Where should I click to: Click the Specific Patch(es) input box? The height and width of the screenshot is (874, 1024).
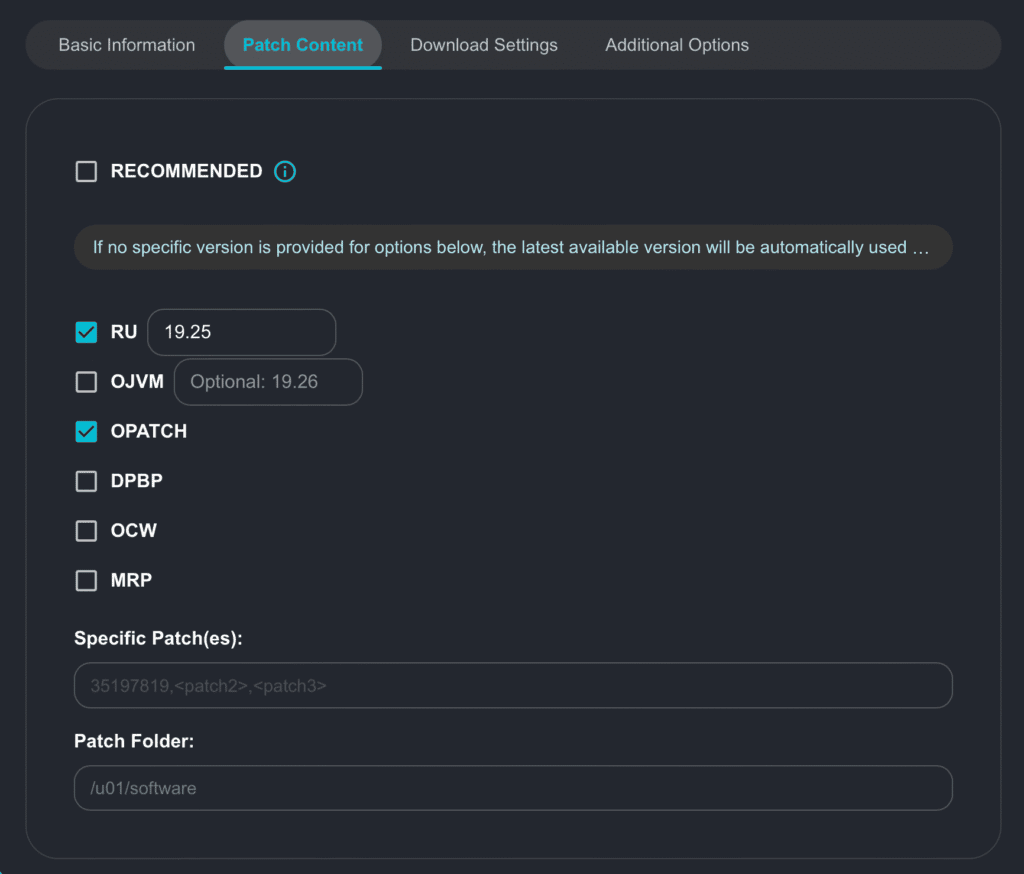[513, 686]
